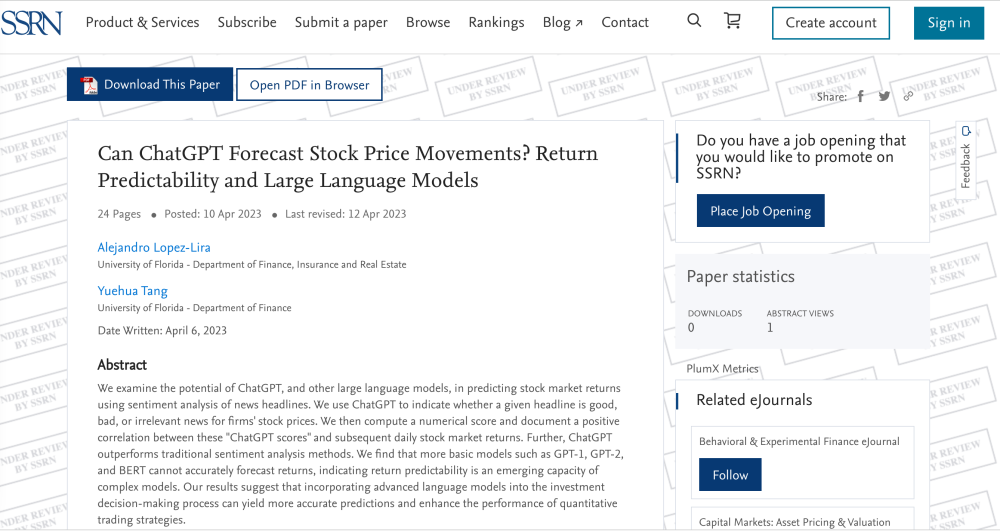Click the paper title heading
Image resolution: width=1000 pixels, height=531 pixels.
(x=348, y=166)
